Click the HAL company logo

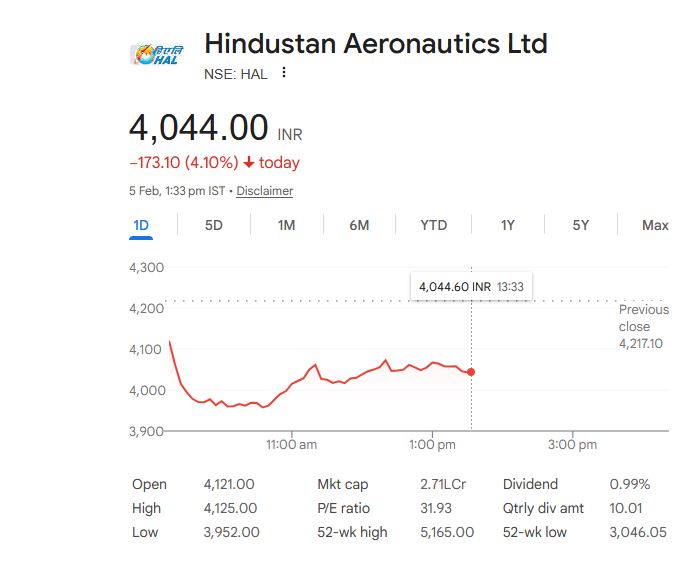(151, 53)
